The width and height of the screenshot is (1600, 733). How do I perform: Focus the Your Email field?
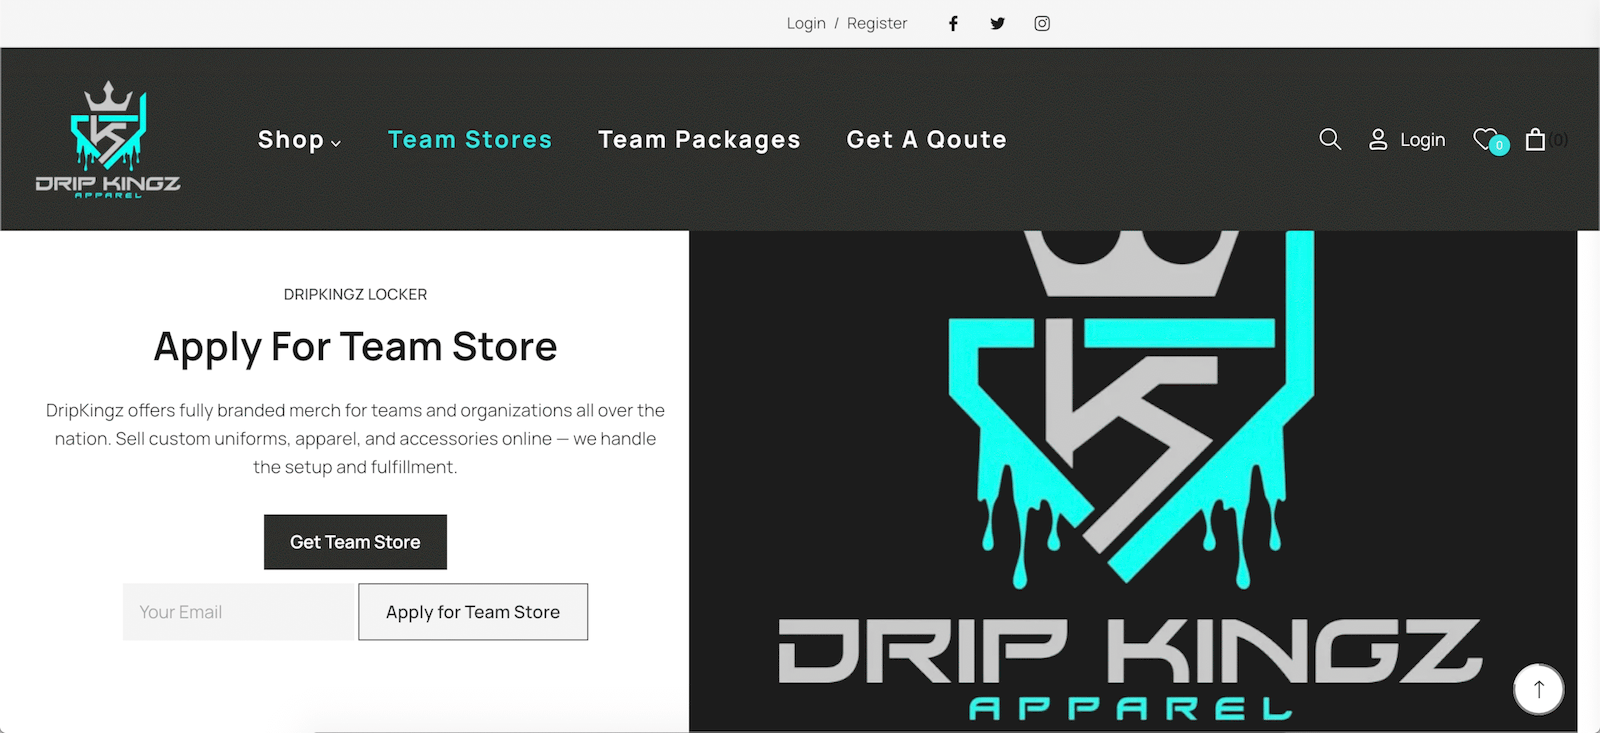pyautogui.click(x=240, y=612)
